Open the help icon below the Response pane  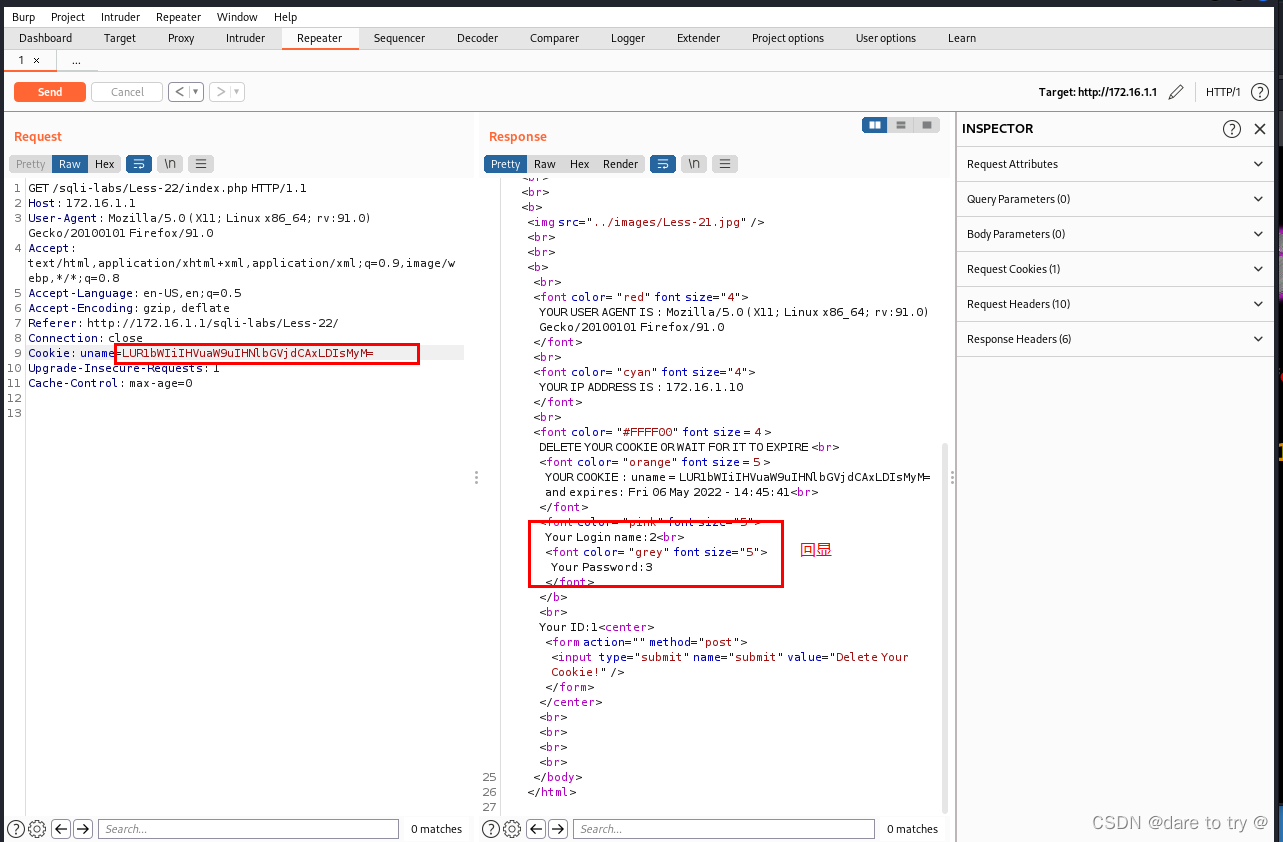(491, 829)
